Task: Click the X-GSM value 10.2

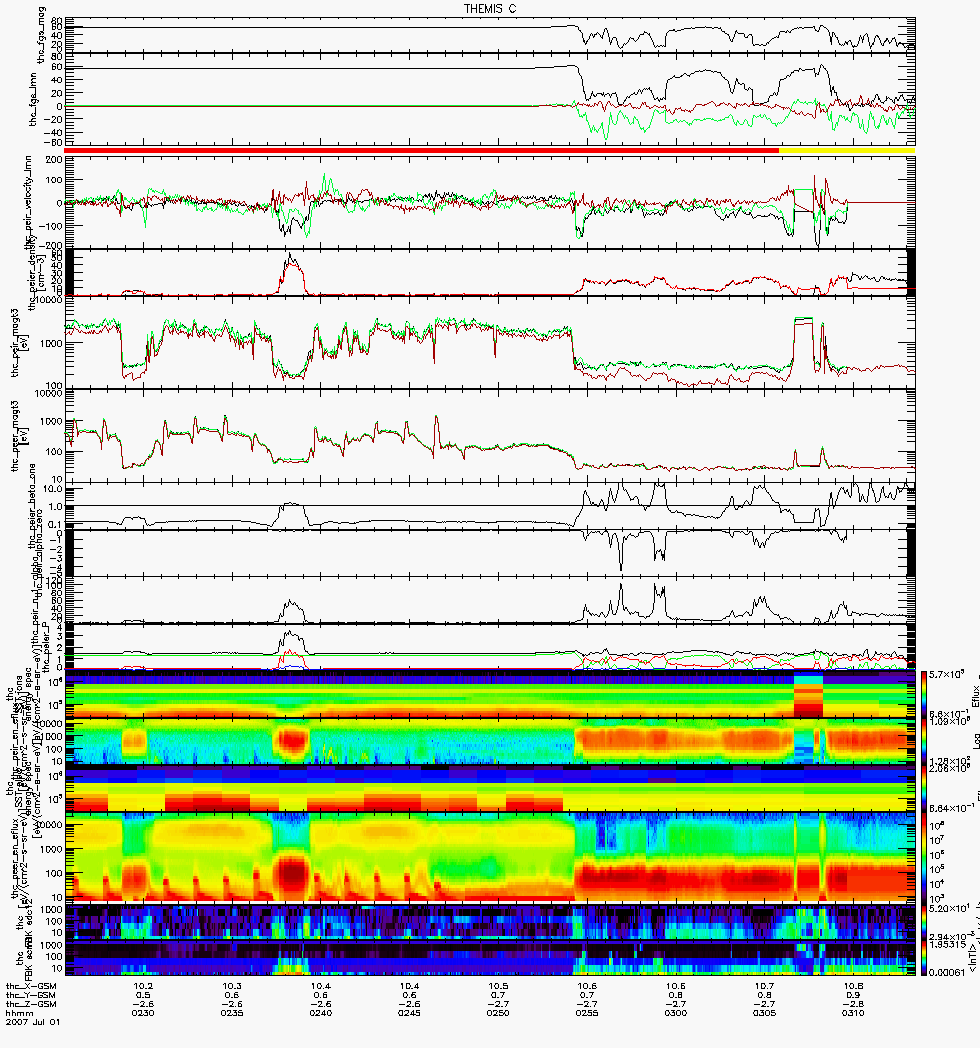Action: pyautogui.click(x=144, y=986)
